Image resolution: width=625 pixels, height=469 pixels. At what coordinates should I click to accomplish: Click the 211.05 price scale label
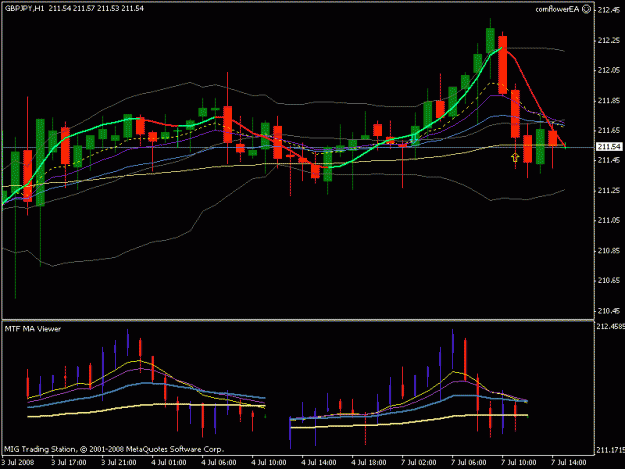click(x=609, y=220)
